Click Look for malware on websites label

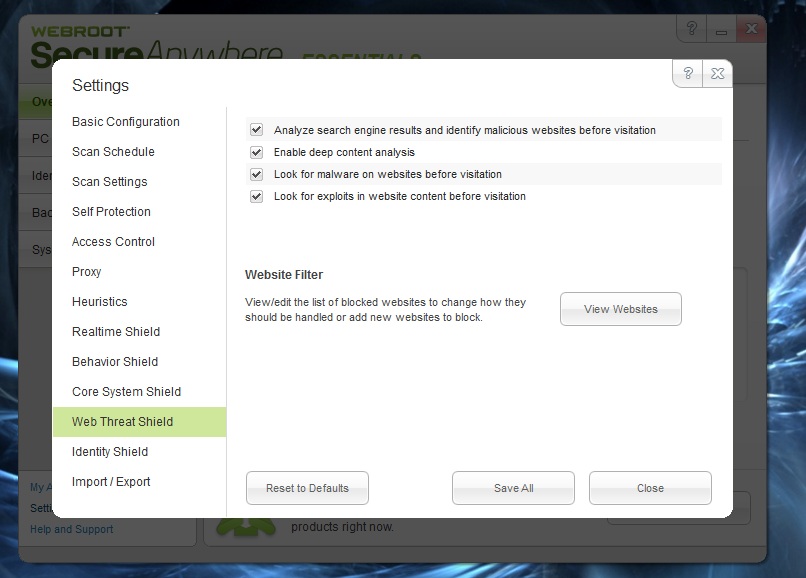point(388,174)
